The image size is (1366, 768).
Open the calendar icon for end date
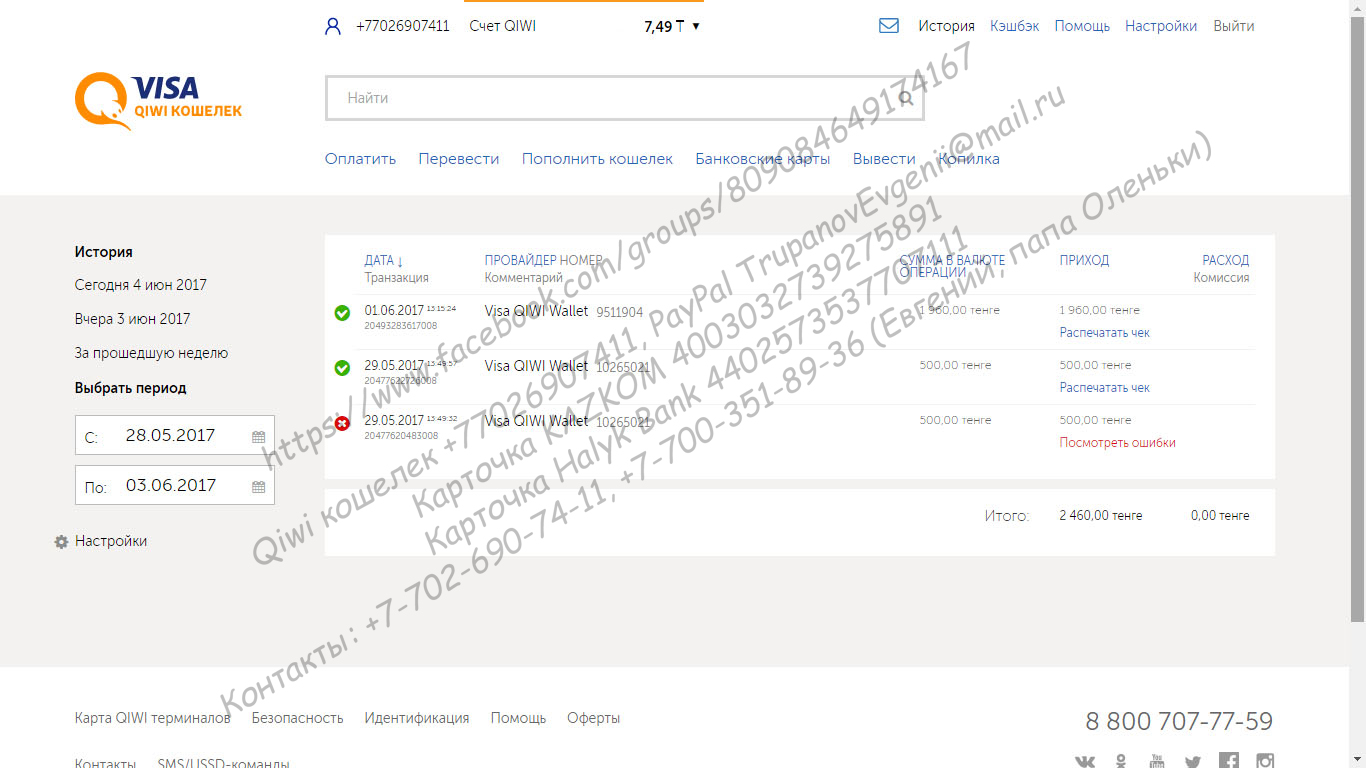tap(258, 487)
